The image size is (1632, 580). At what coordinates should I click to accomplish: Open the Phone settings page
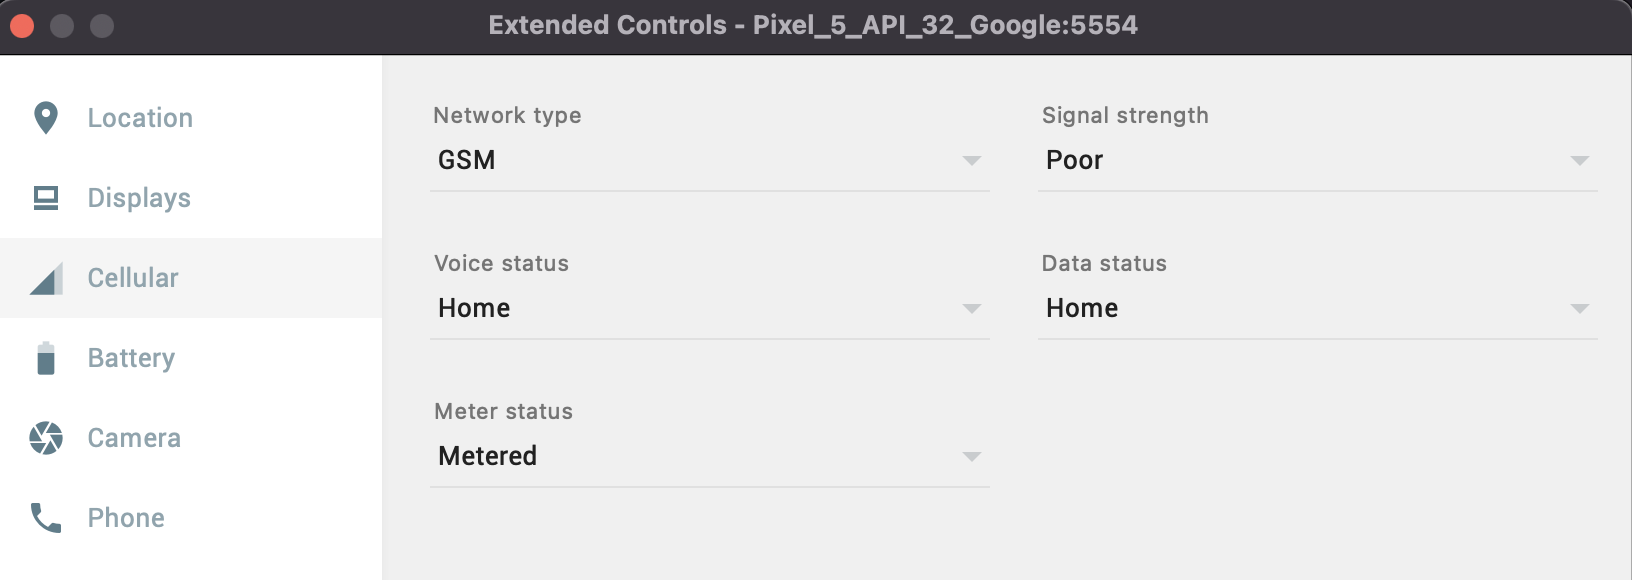[x=126, y=517]
